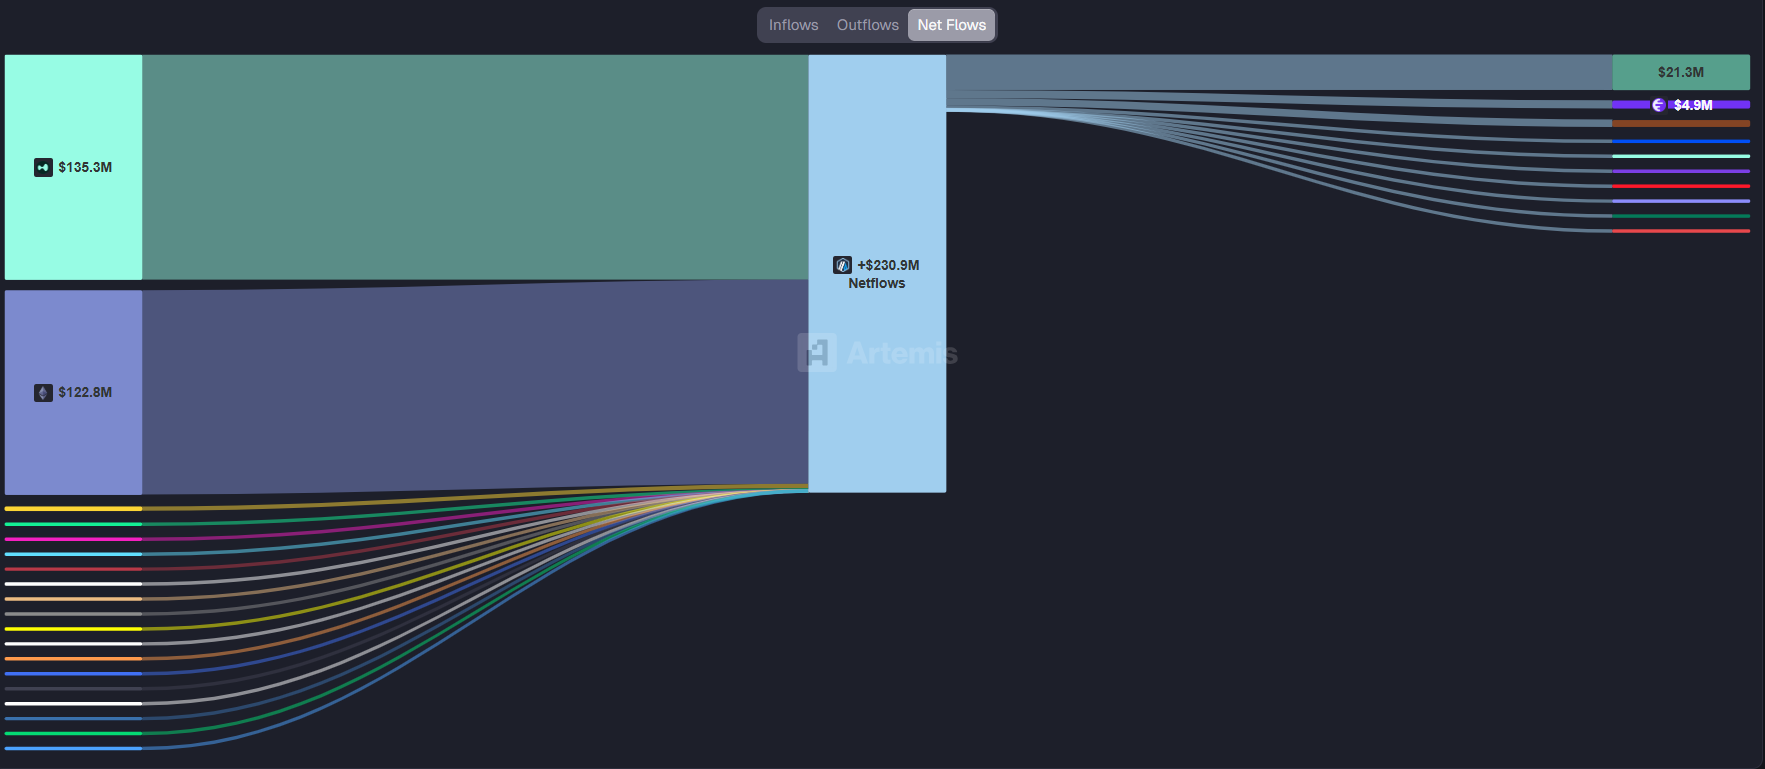Select the orange source bar

(x=73, y=659)
